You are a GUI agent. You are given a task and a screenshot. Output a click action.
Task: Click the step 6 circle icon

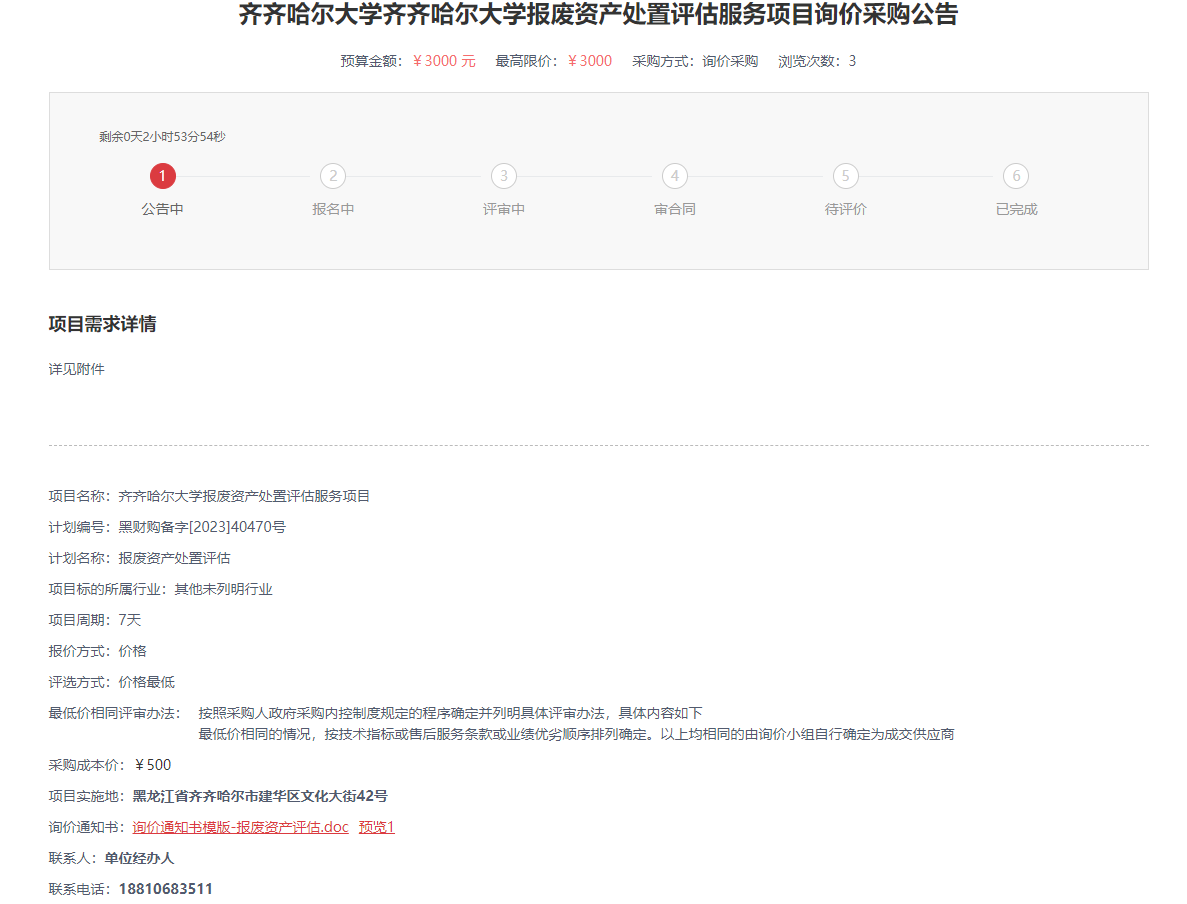[x=1016, y=177]
